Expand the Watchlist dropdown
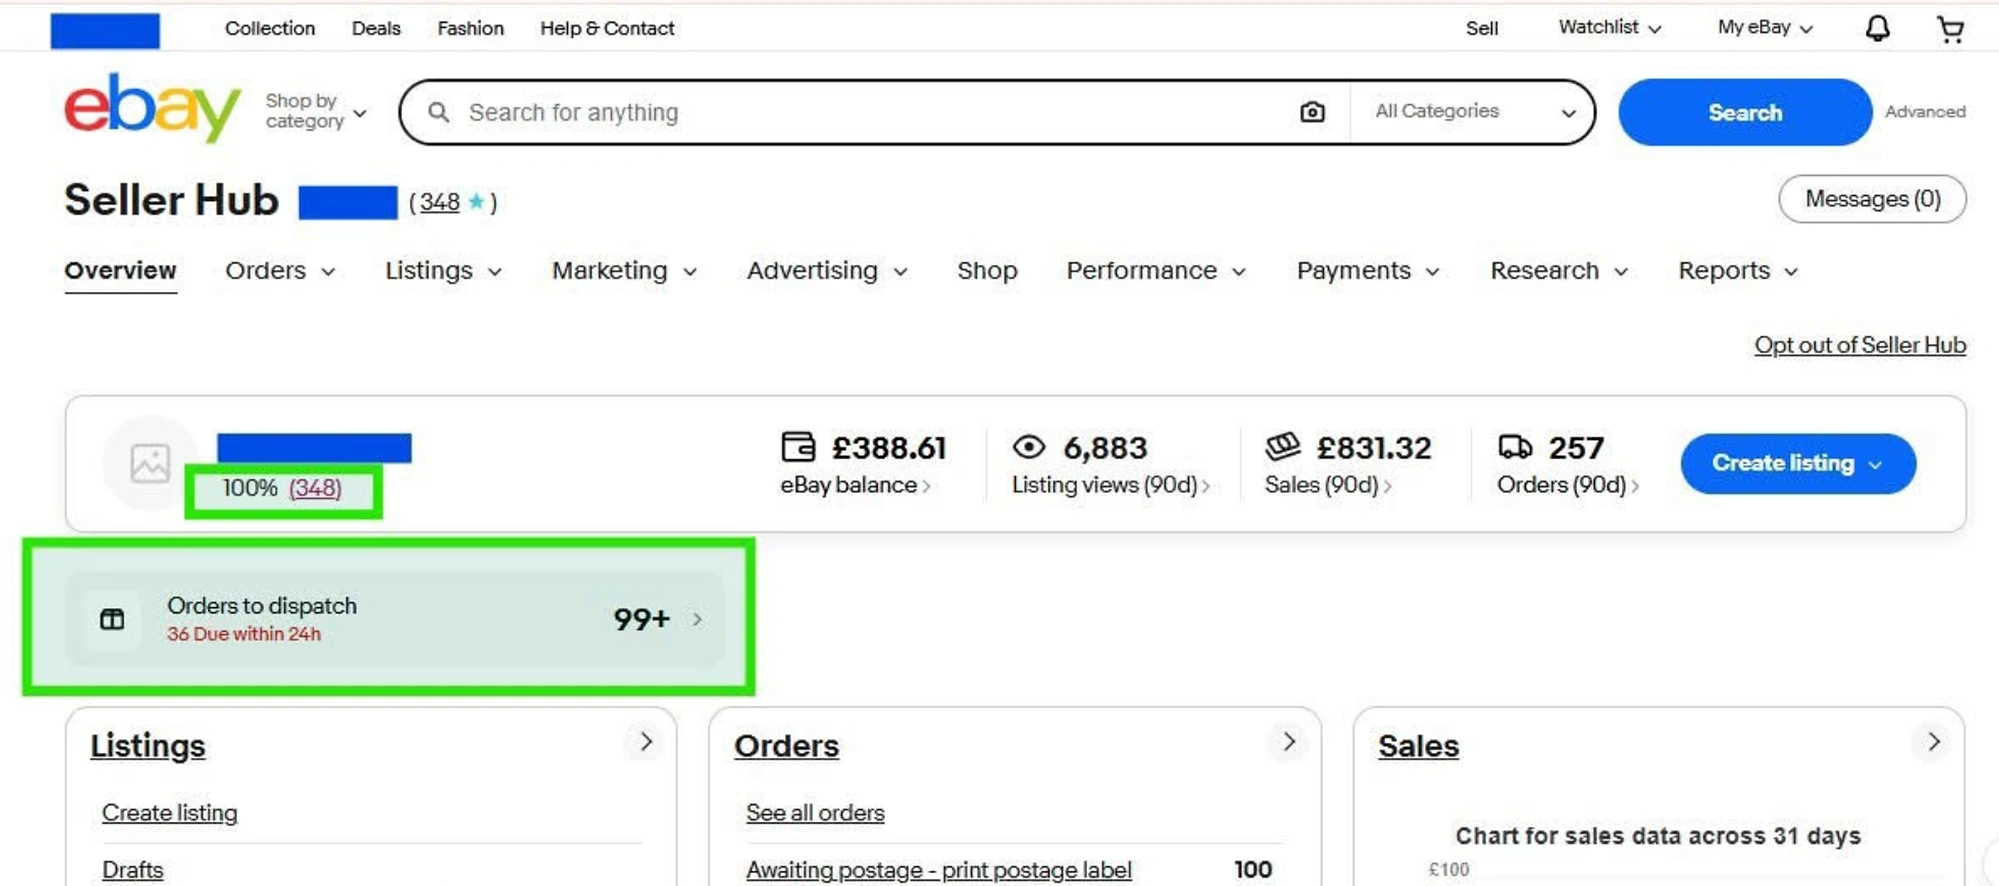Screen dimensions: 1999x886 1609,28
